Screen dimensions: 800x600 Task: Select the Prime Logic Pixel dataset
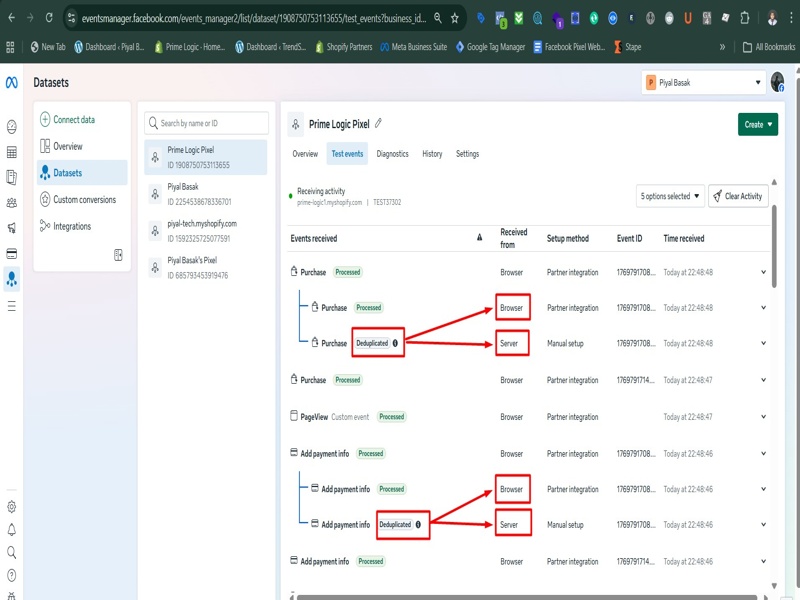point(206,157)
